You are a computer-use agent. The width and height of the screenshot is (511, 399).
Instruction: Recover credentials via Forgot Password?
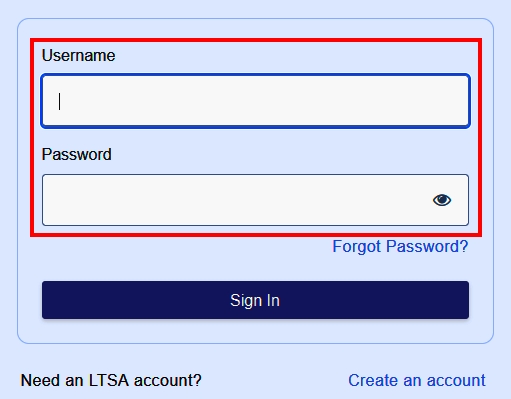[400, 247]
